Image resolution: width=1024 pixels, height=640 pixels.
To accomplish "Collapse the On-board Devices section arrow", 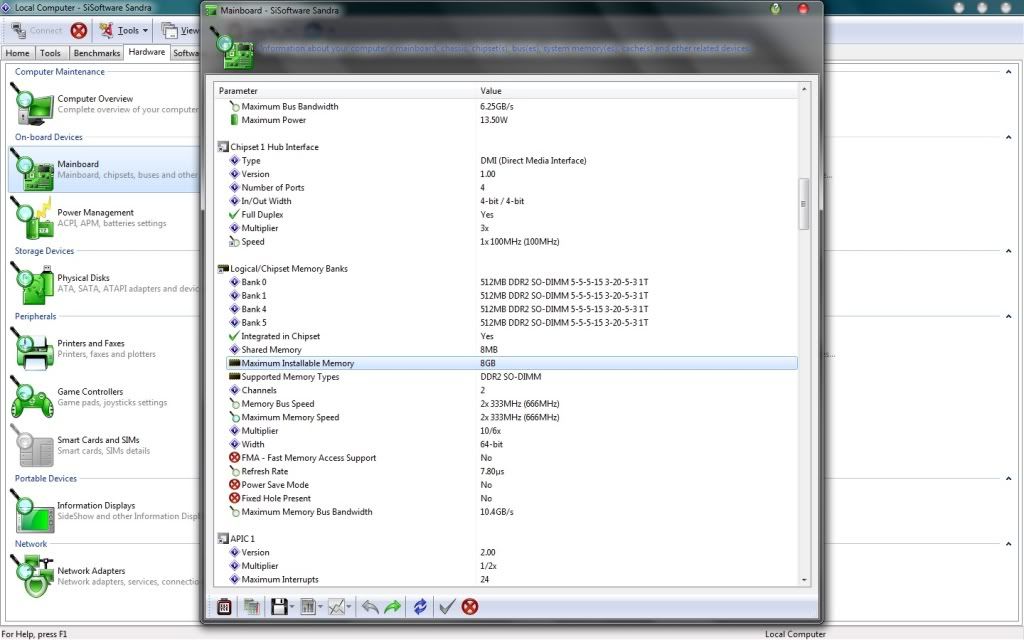I will (1008, 137).
